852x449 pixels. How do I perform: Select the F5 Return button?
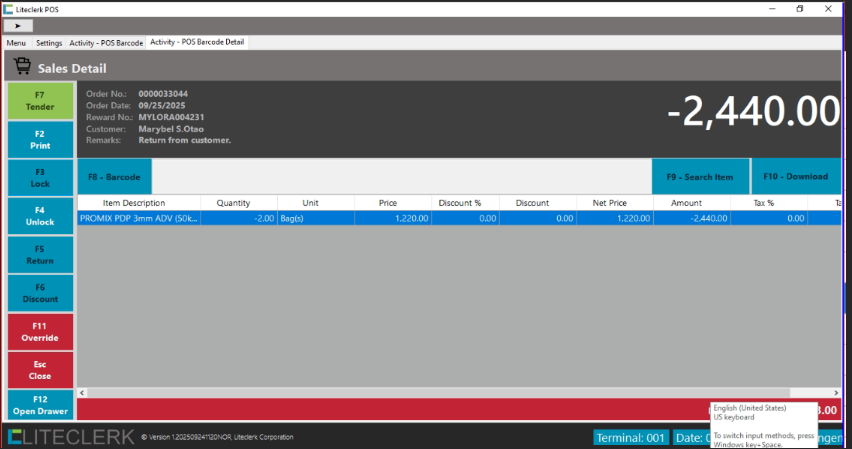[x=40, y=255]
